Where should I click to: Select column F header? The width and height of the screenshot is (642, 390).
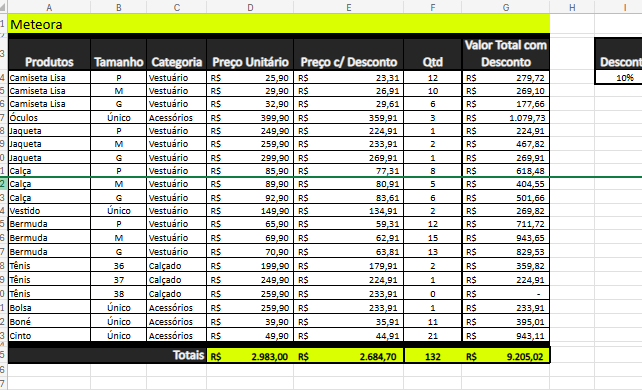click(433, 7)
